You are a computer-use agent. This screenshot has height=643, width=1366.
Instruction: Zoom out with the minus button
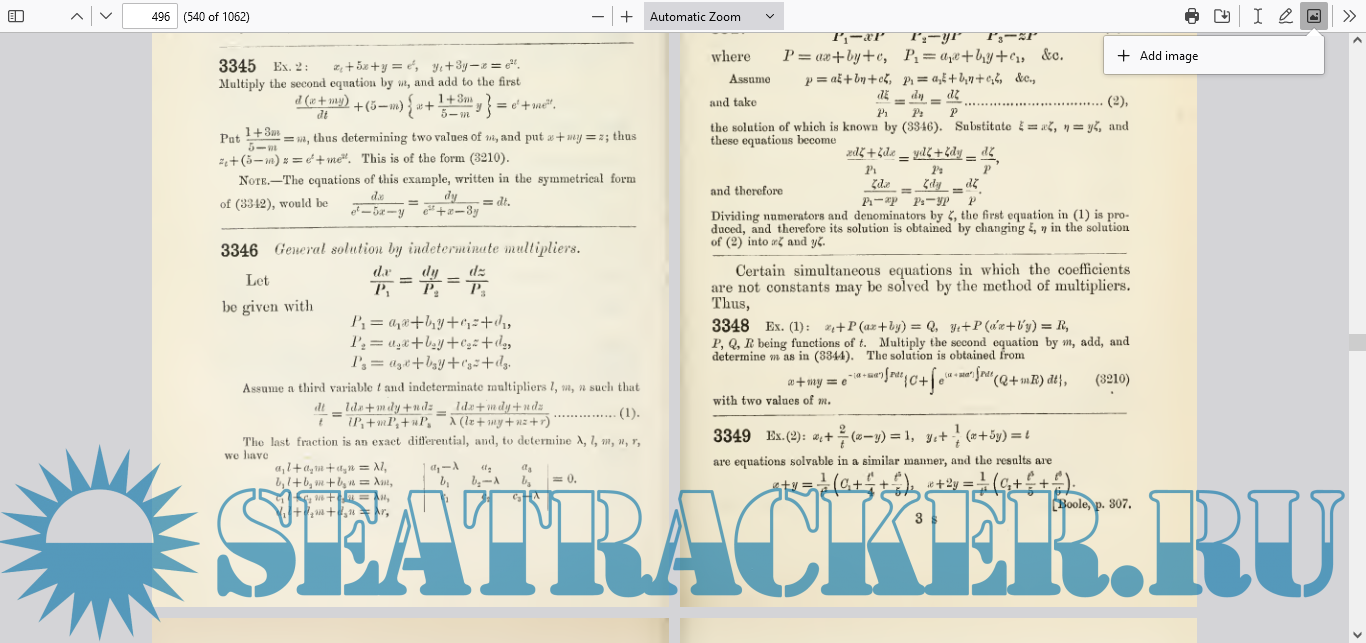[x=598, y=16]
